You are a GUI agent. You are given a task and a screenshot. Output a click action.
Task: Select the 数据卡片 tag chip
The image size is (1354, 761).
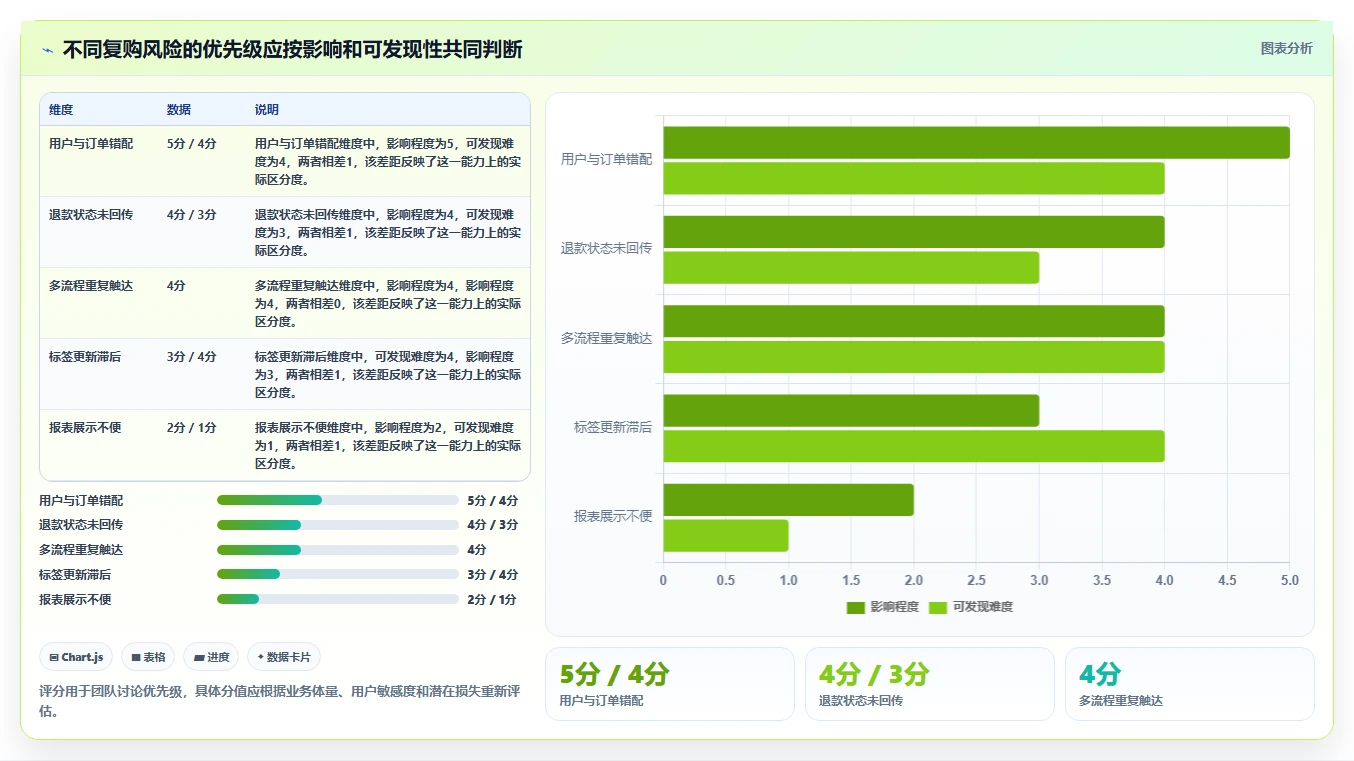(x=284, y=657)
